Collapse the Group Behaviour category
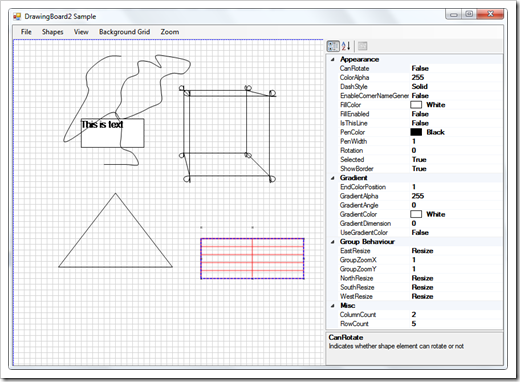Image resolution: width=520 pixels, height=382 pixels. 332,242
